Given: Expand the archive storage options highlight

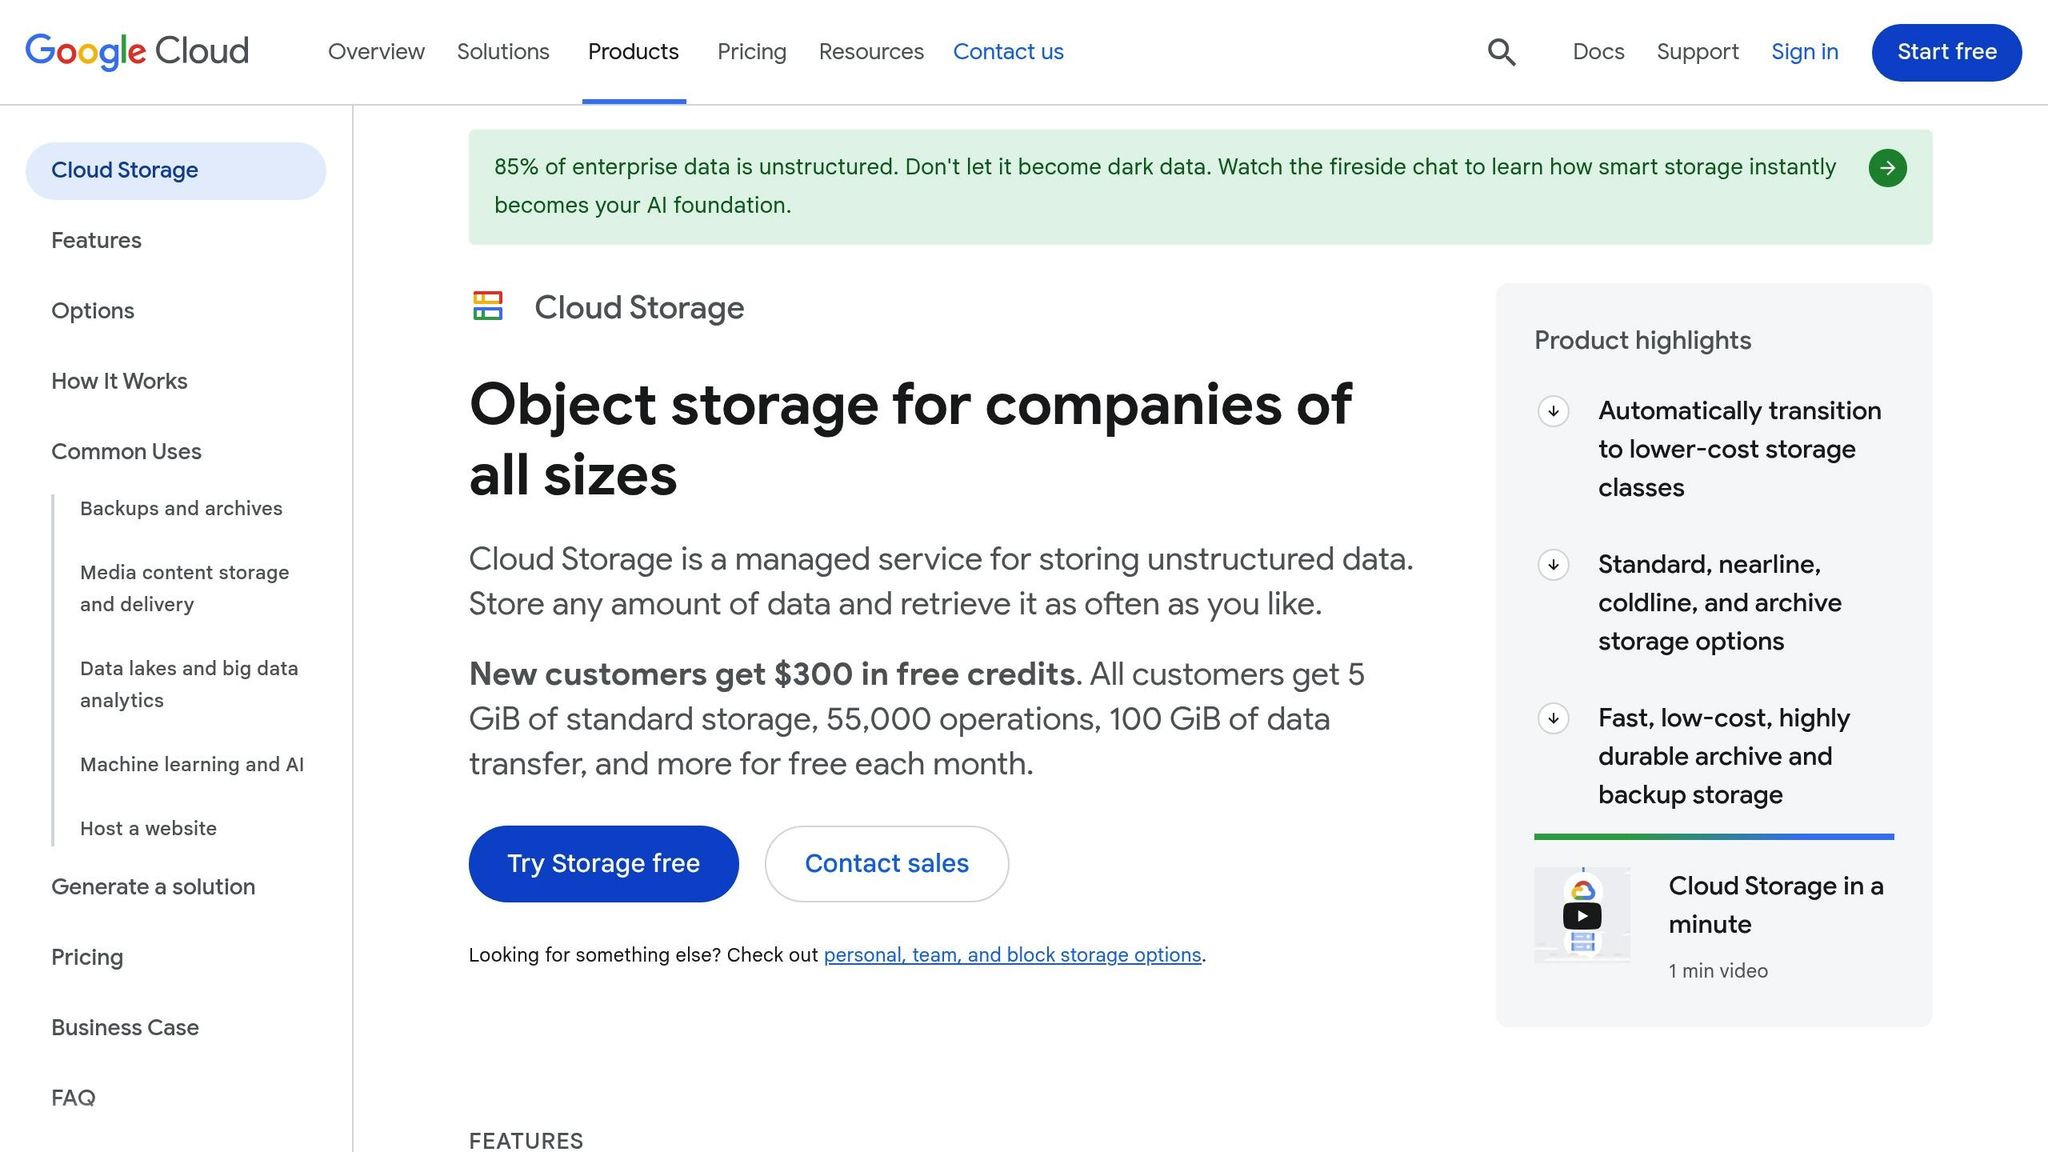Looking at the screenshot, I should (1552, 565).
